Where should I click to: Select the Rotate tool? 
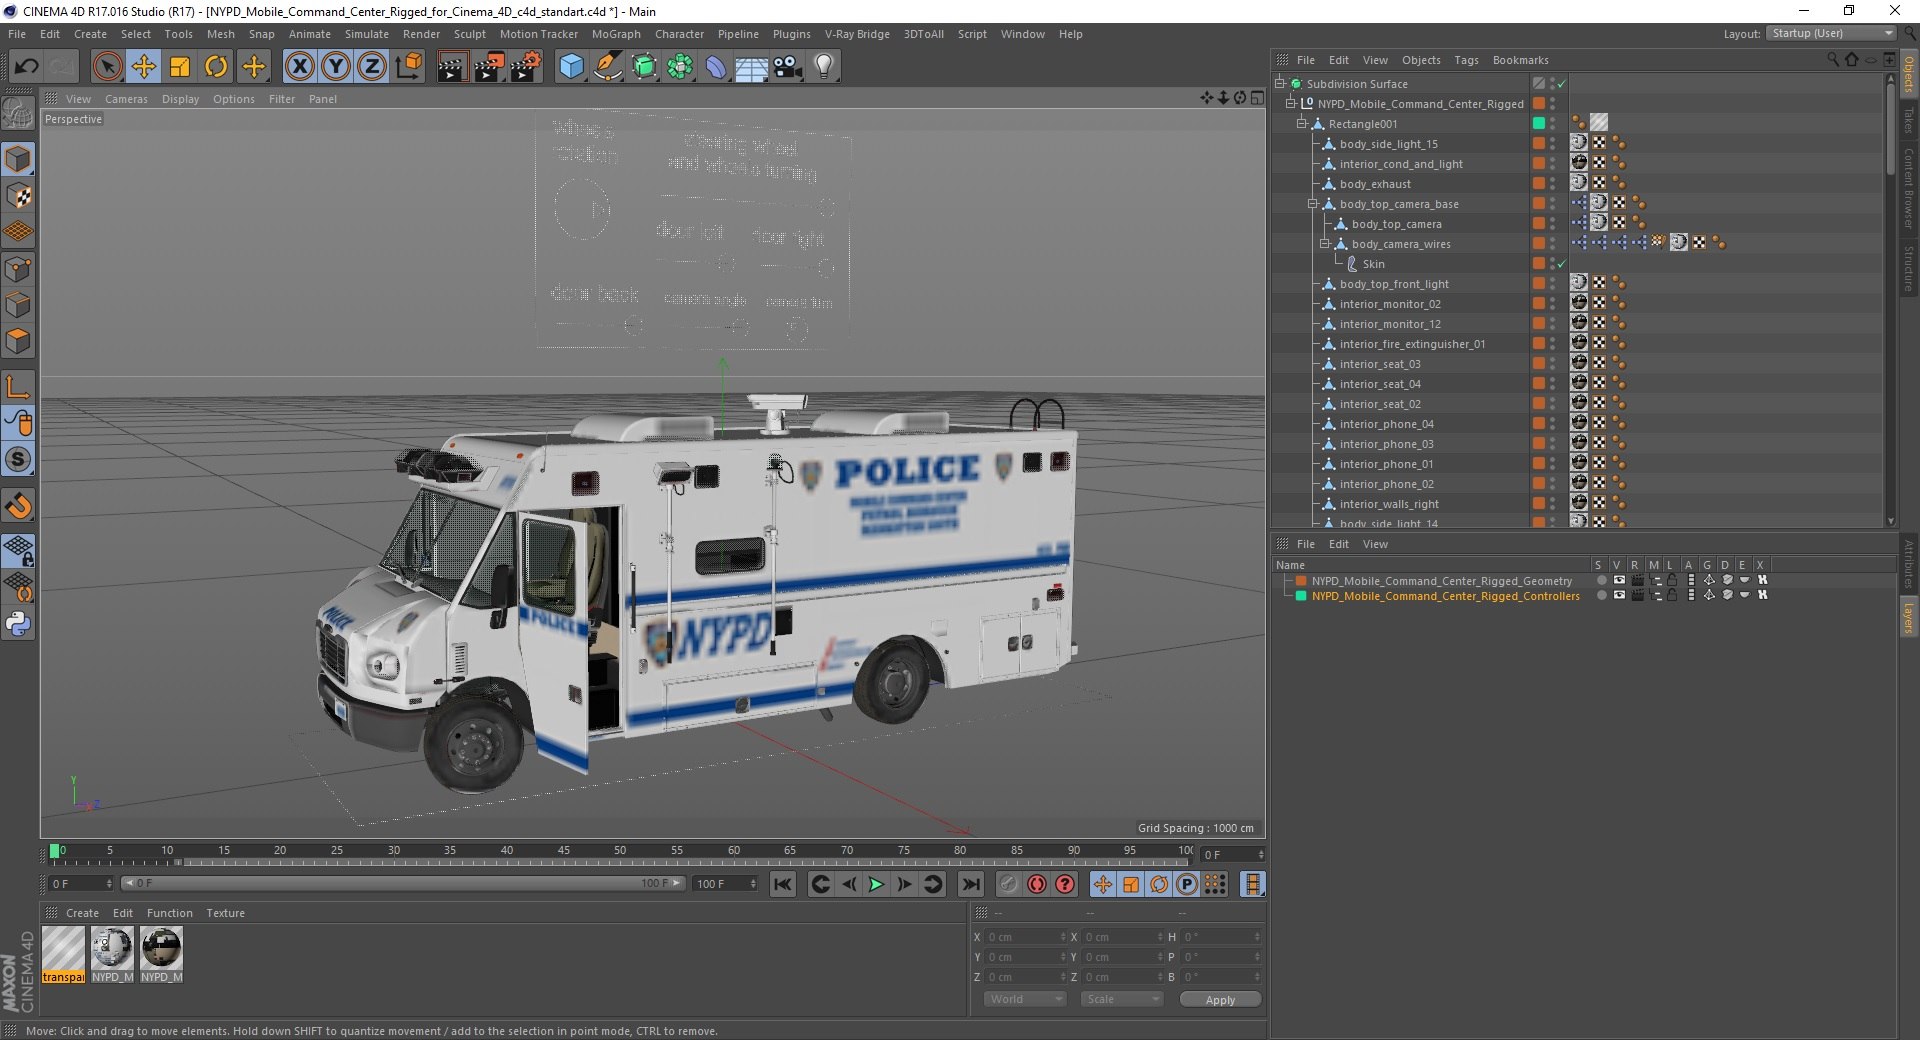(x=216, y=67)
